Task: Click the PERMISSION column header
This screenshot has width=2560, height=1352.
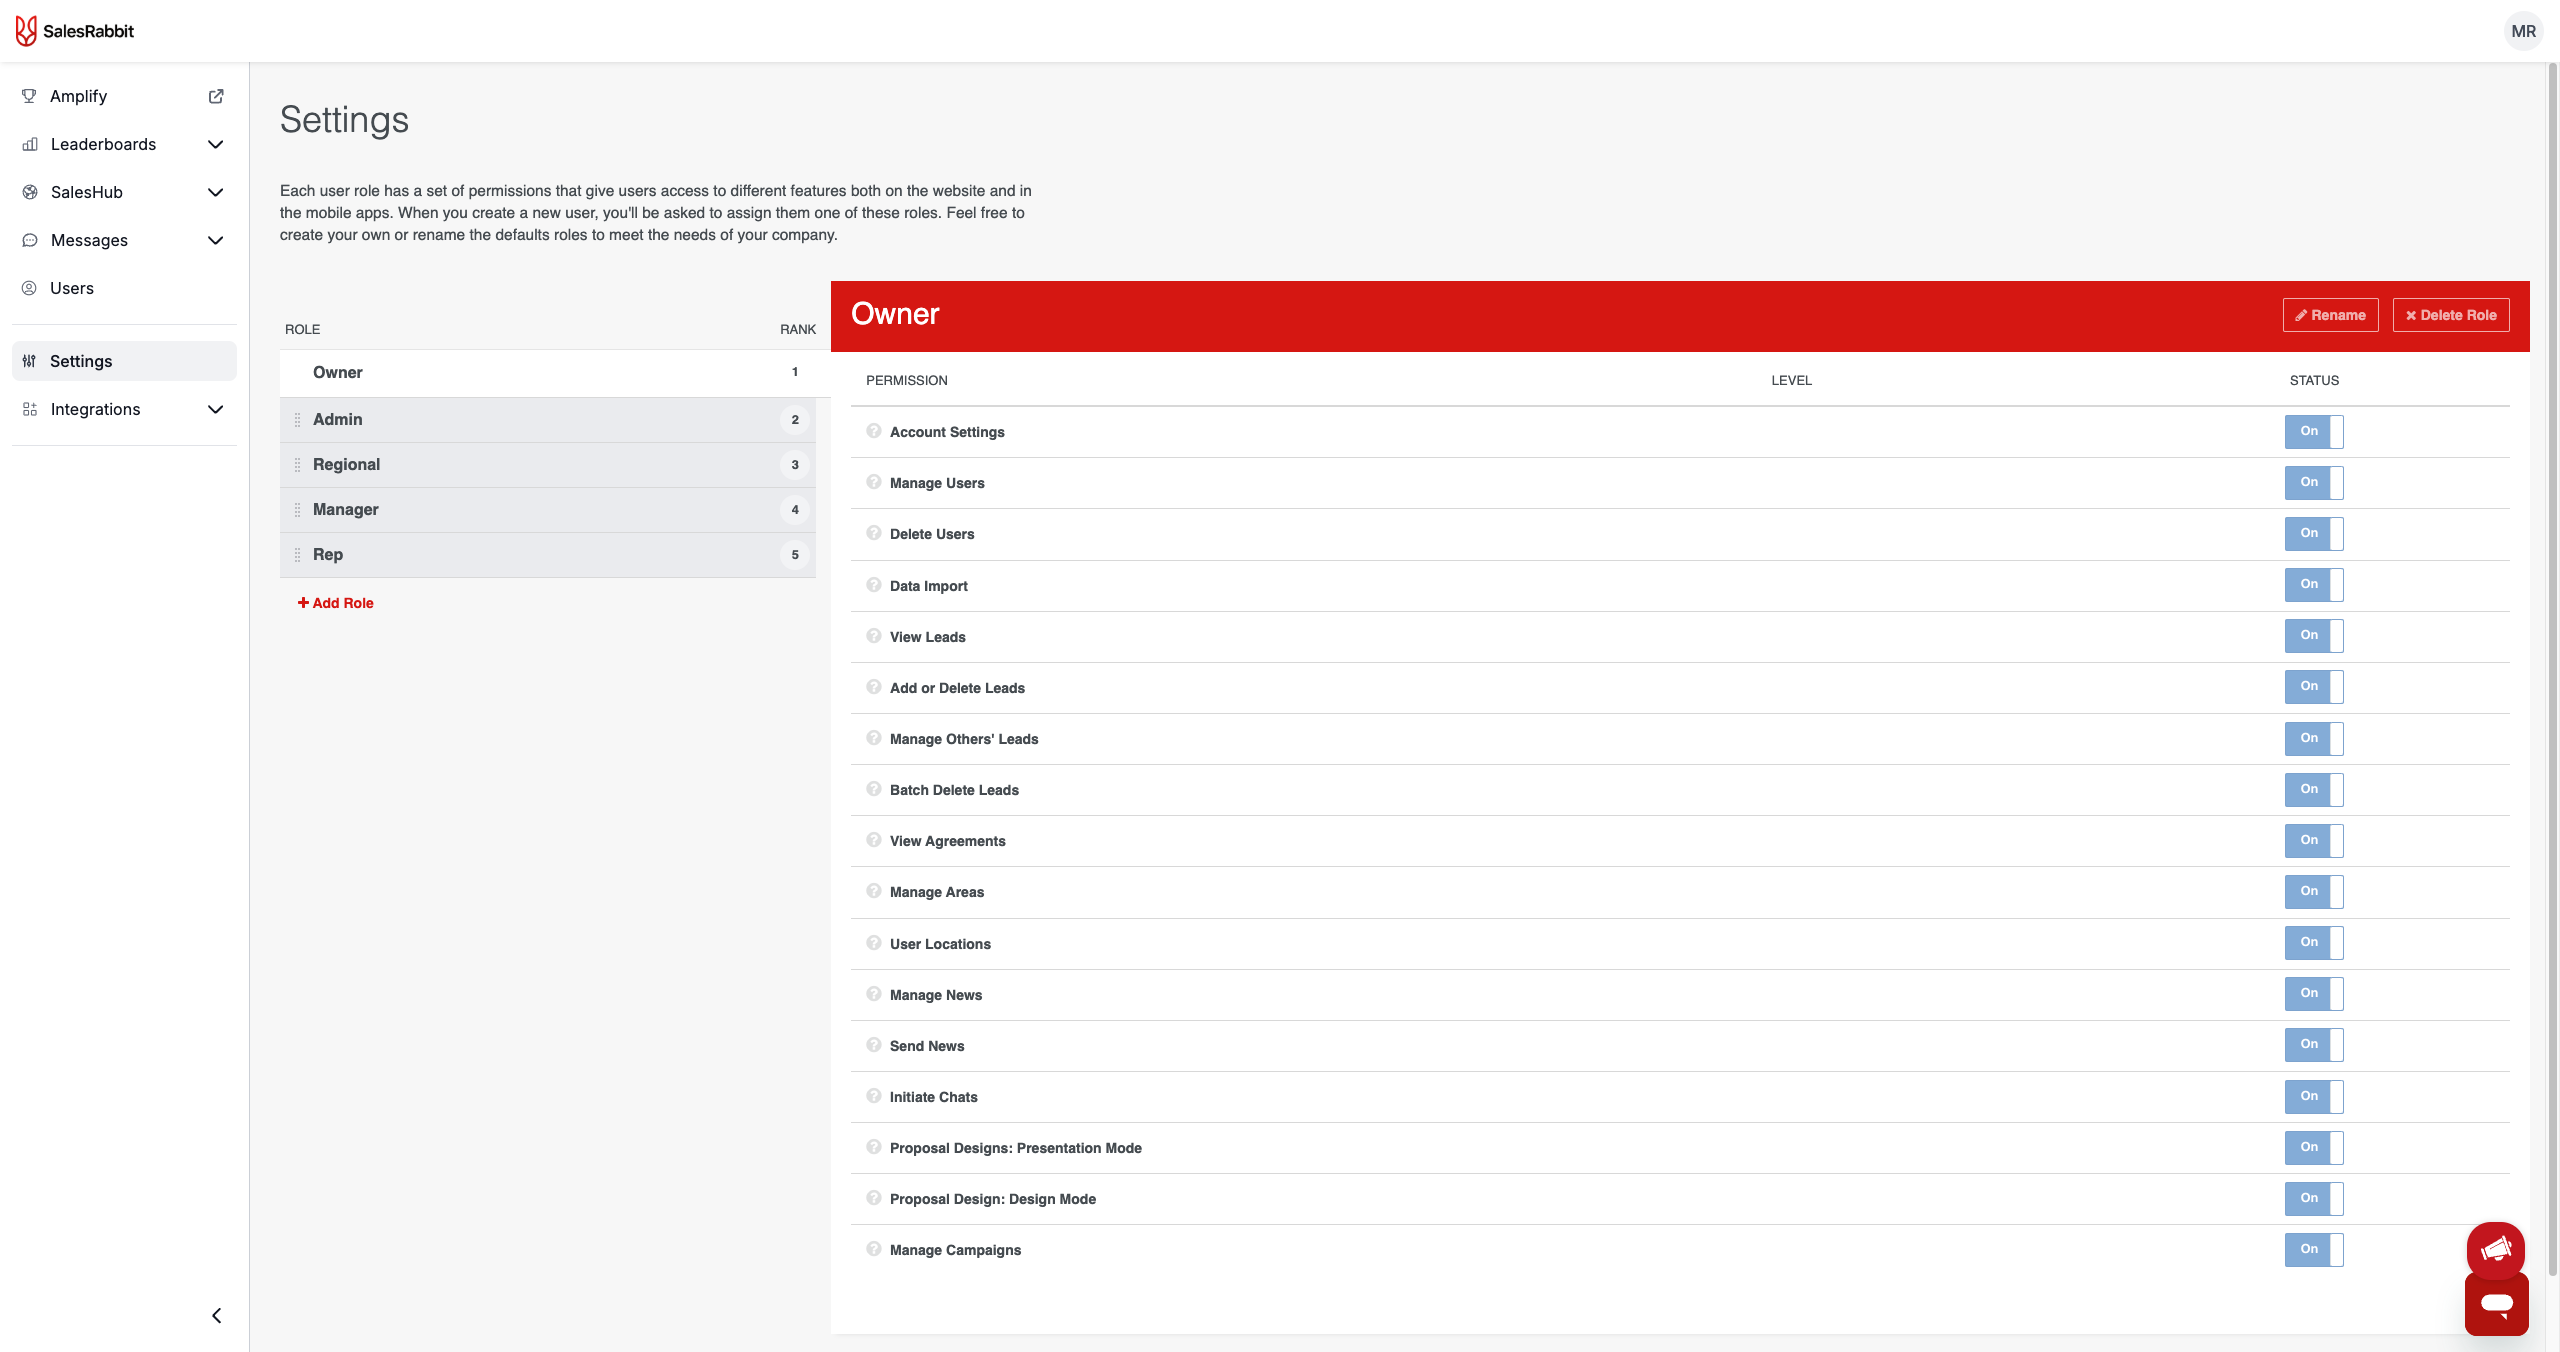Action: [x=906, y=381]
